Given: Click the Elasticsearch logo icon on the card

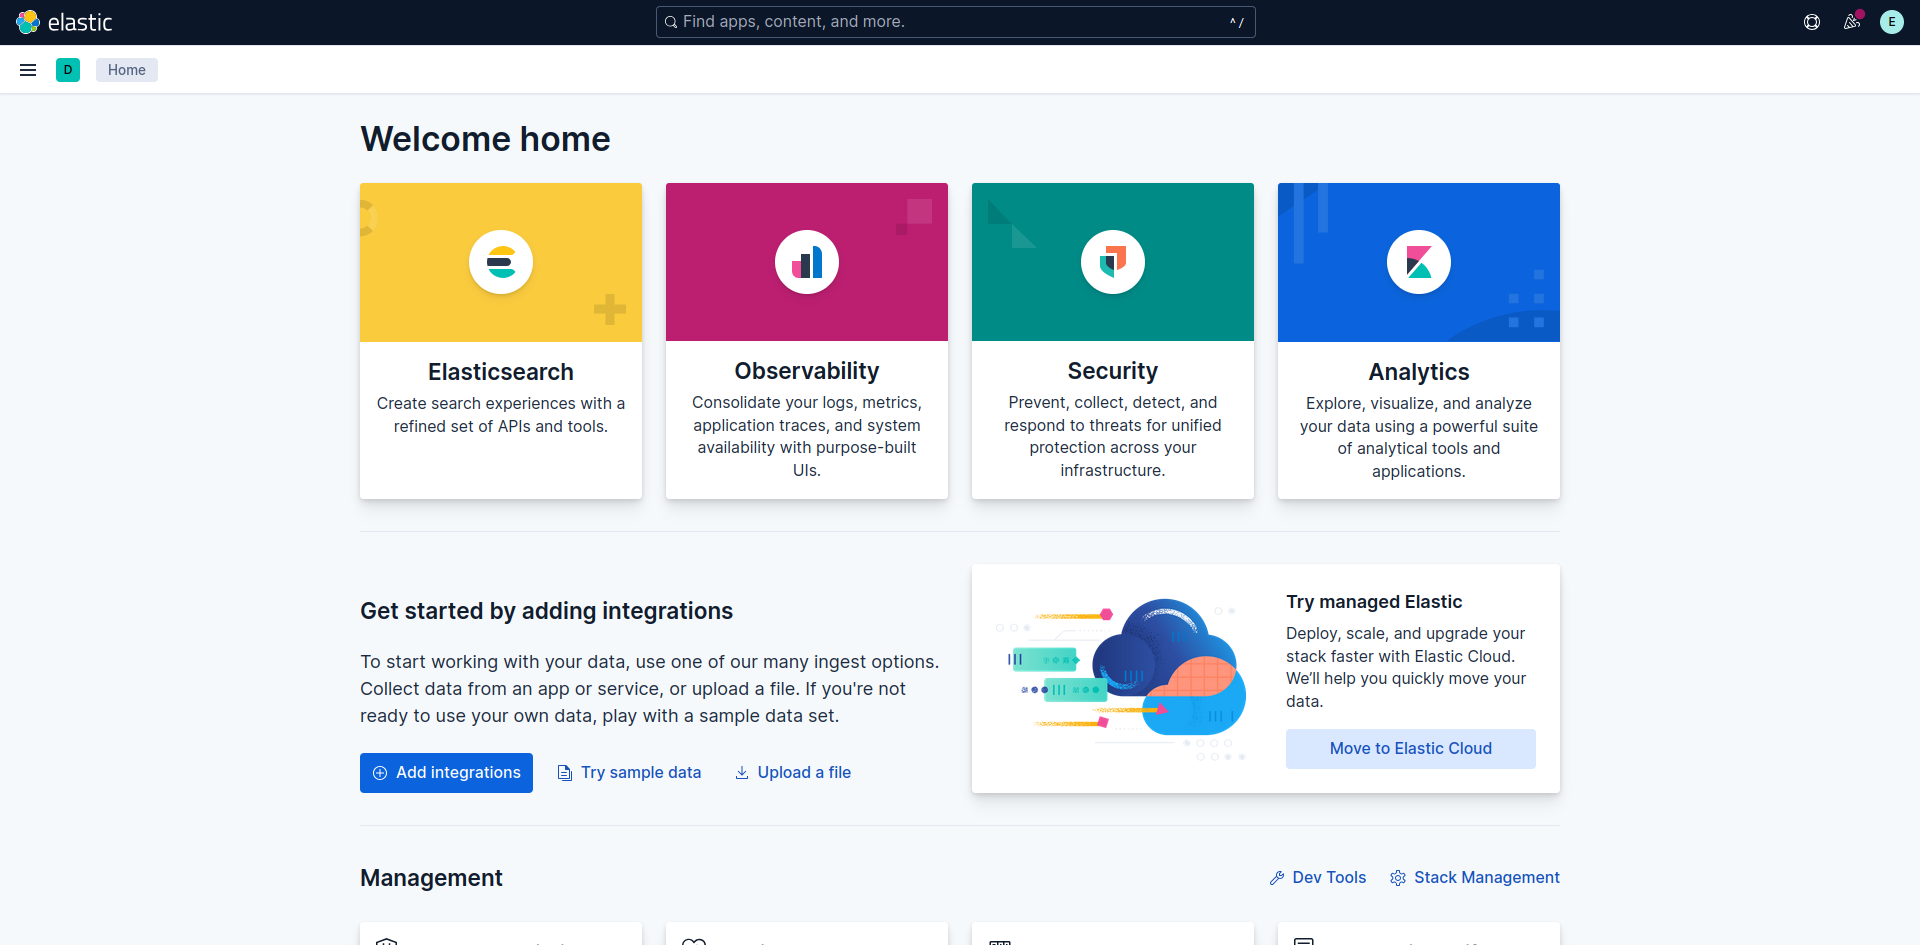Looking at the screenshot, I should [x=501, y=262].
